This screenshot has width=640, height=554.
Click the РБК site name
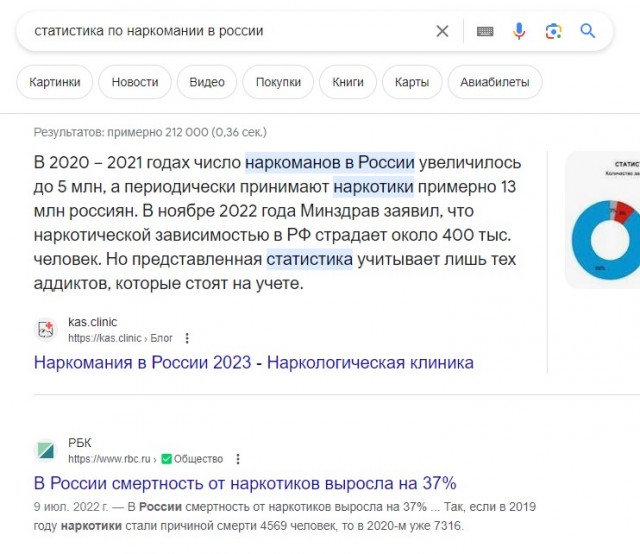coord(80,443)
